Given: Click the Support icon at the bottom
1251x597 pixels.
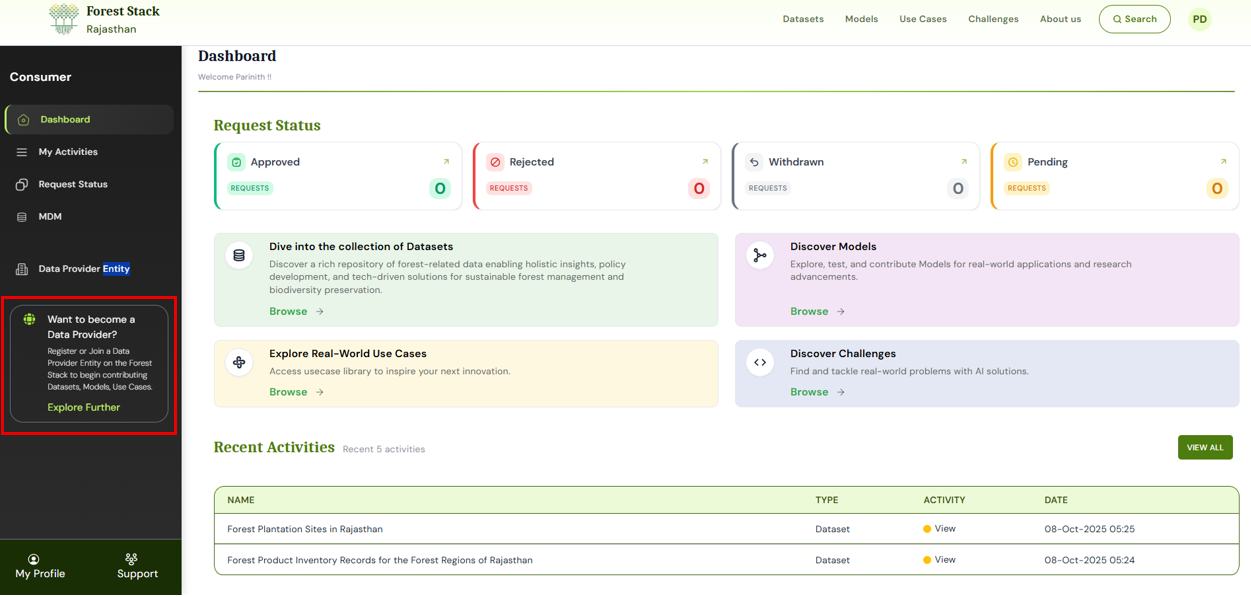Looking at the screenshot, I should tap(131, 559).
